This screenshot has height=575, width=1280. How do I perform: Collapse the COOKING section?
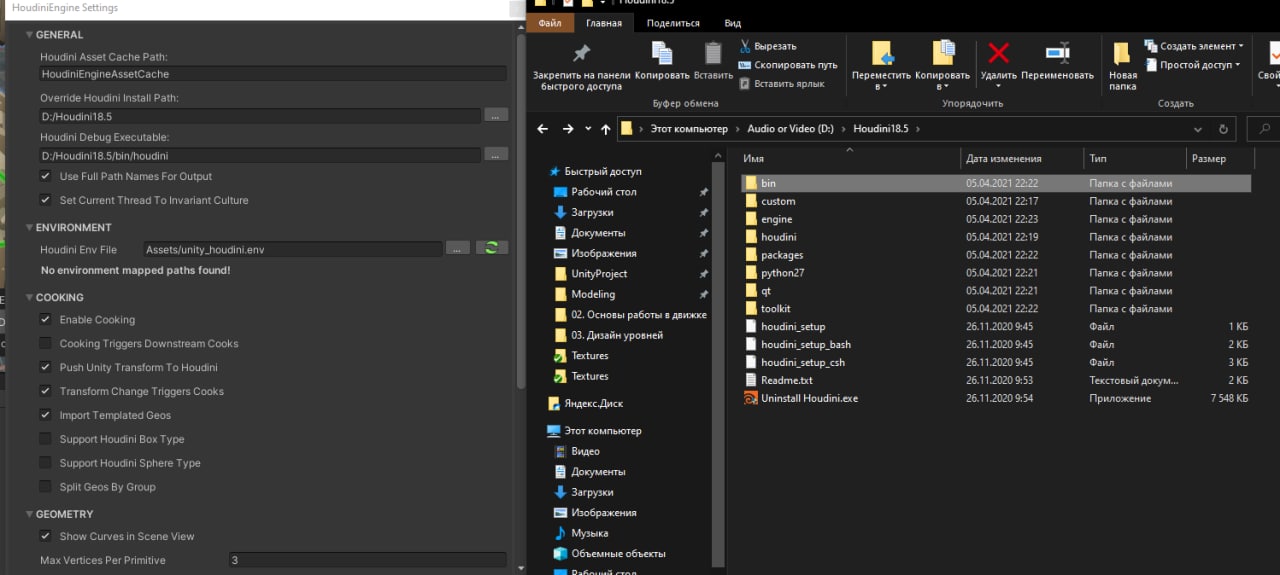[x=28, y=297]
